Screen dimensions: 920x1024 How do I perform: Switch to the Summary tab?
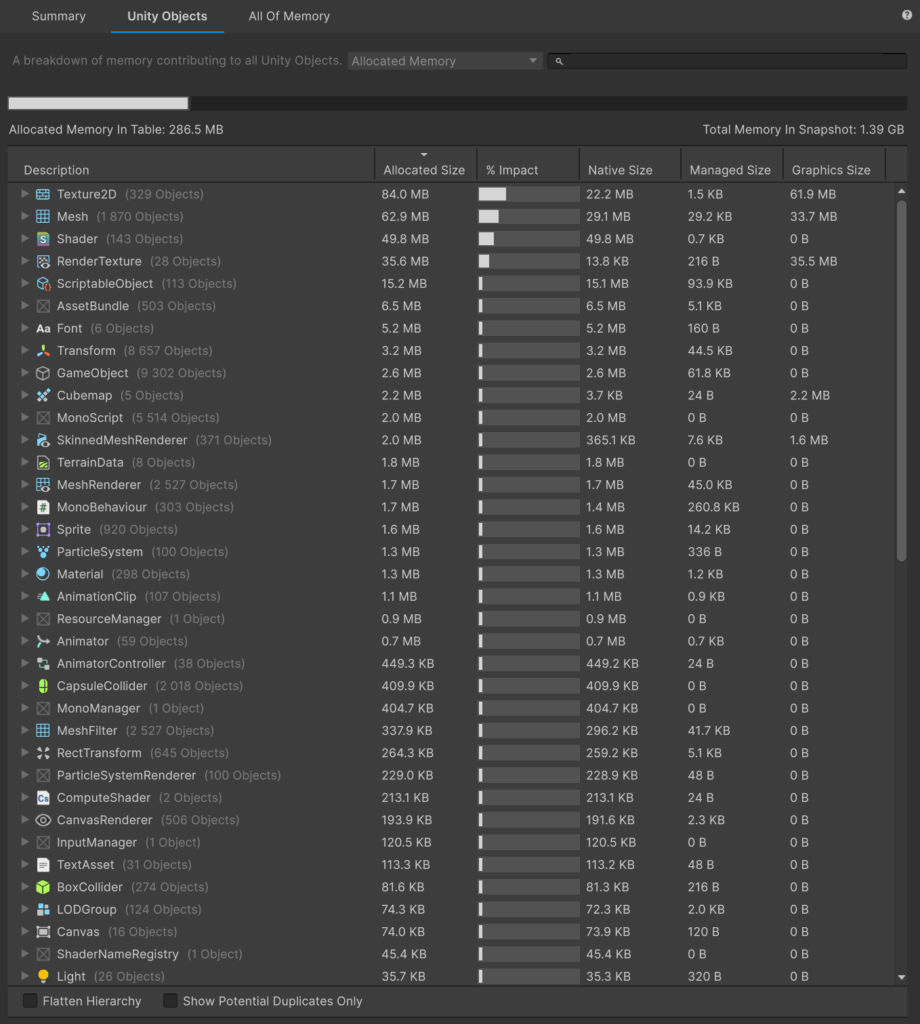click(59, 16)
